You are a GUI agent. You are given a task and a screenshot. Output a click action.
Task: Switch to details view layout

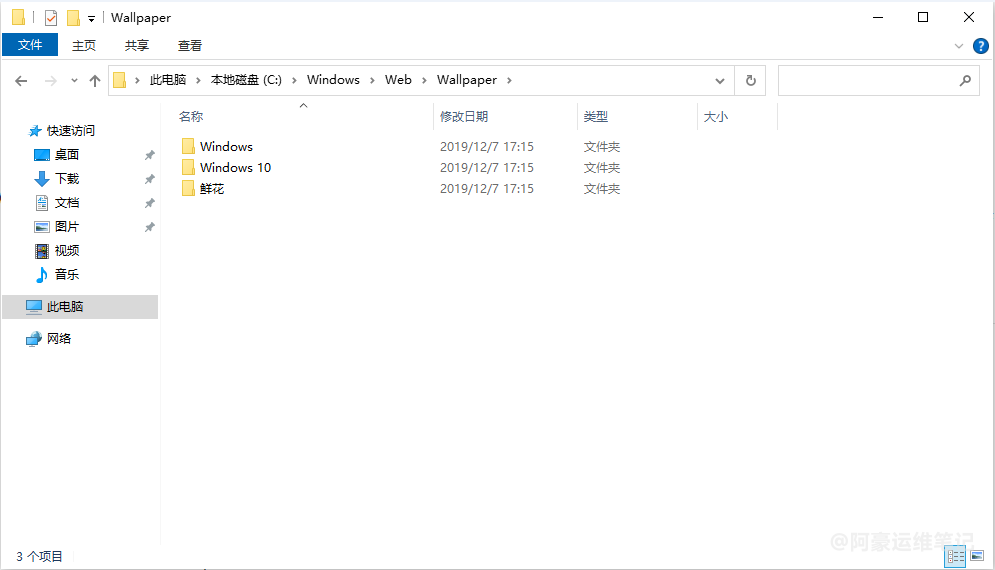click(956, 557)
